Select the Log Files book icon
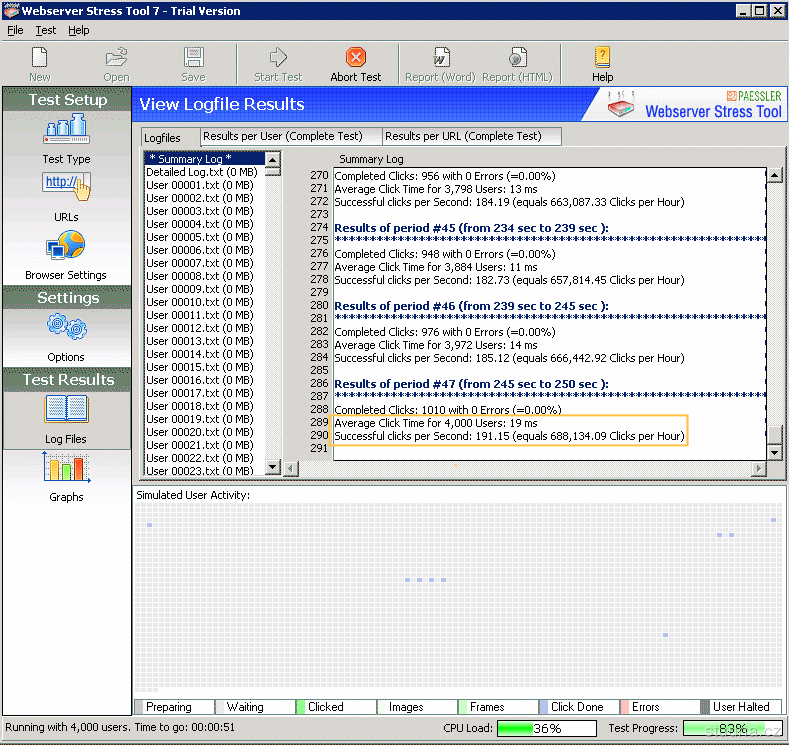789x745 pixels. coord(66,410)
